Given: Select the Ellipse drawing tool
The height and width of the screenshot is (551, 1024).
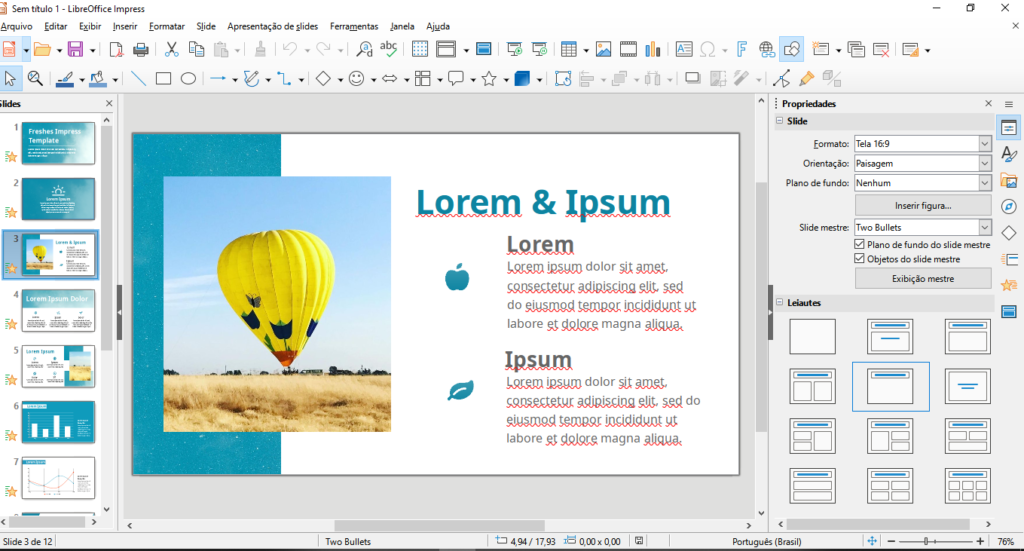Looking at the screenshot, I should pyautogui.click(x=187, y=79).
